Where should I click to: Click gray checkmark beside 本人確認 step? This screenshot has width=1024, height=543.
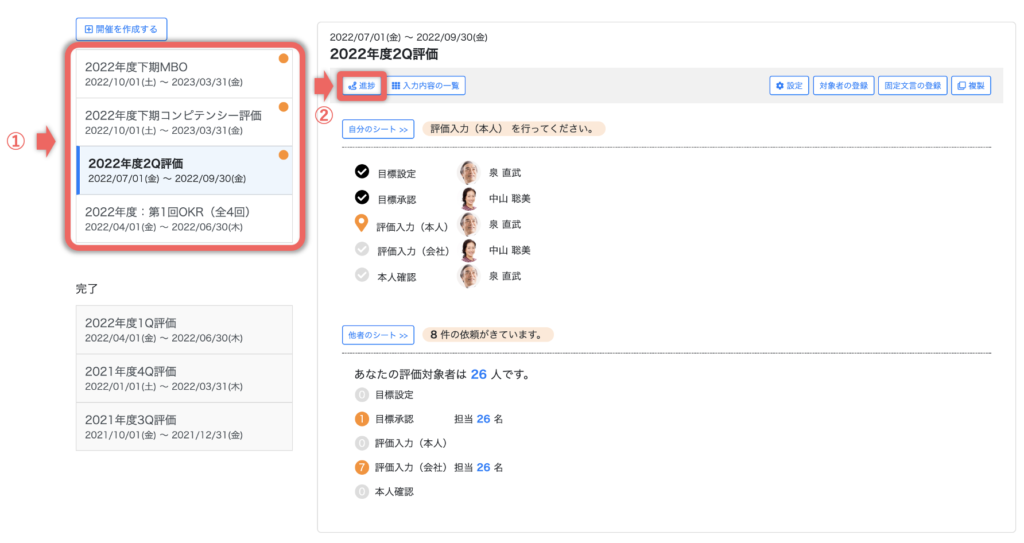[x=362, y=276]
